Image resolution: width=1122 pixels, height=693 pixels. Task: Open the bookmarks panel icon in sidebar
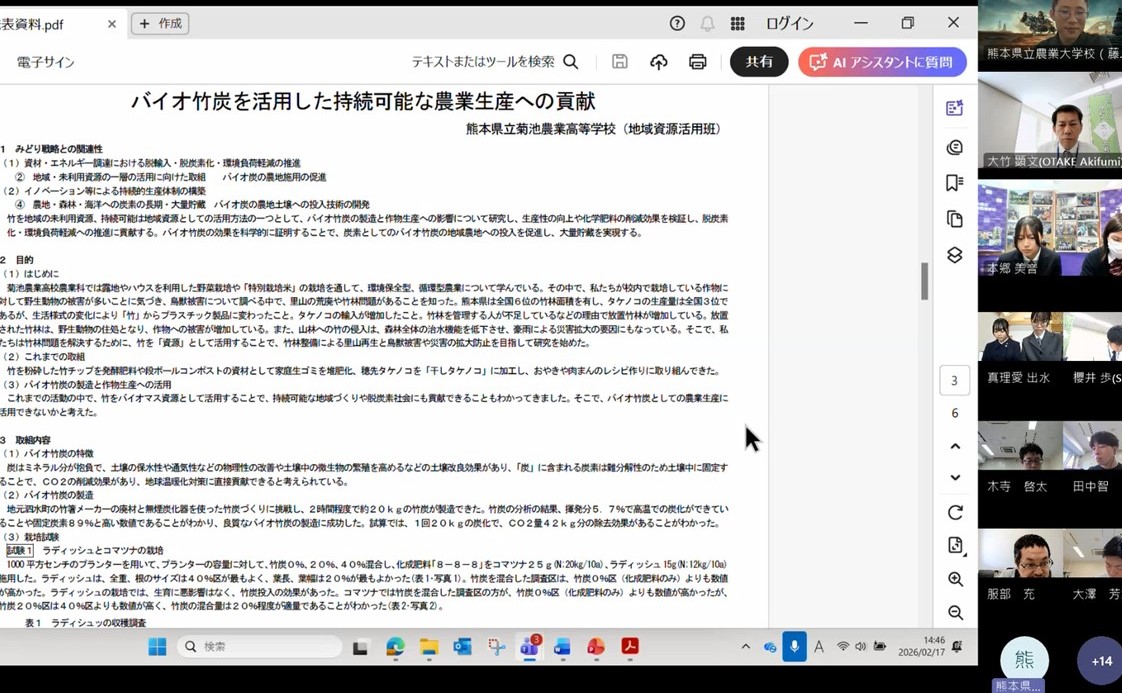pyautogui.click(x=954, y=183)
